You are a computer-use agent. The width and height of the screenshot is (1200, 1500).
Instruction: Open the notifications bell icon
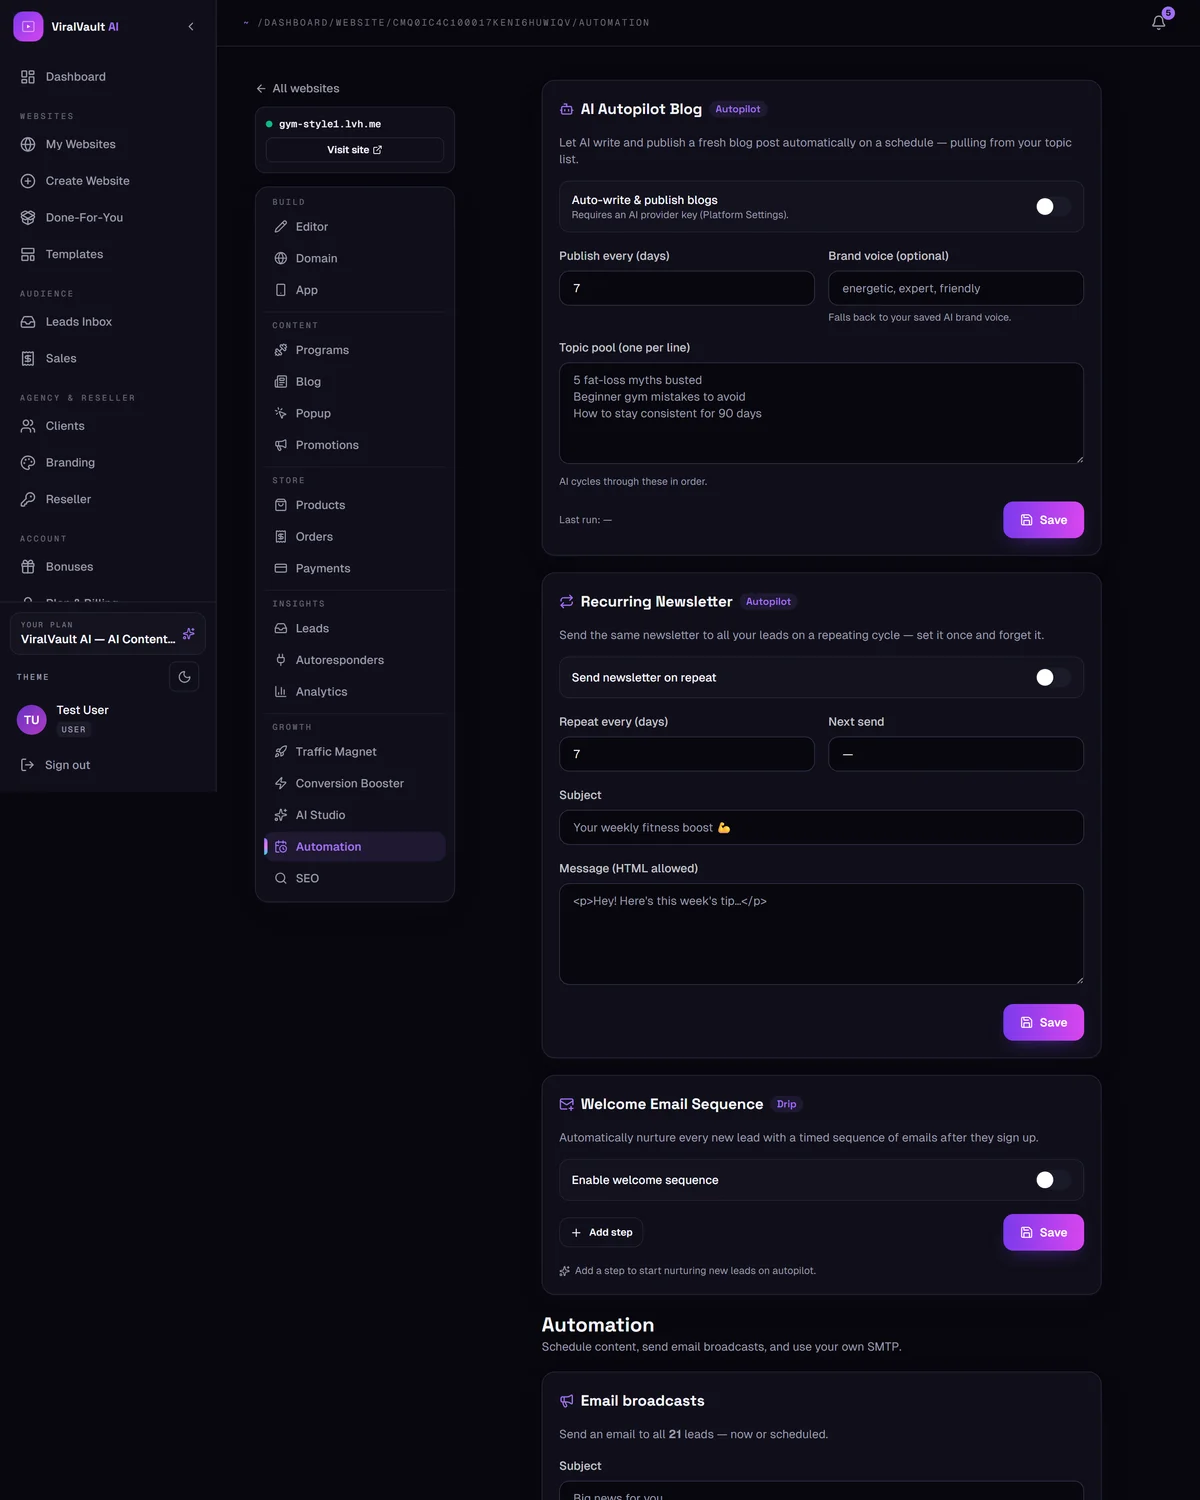tap(1158, 22)
